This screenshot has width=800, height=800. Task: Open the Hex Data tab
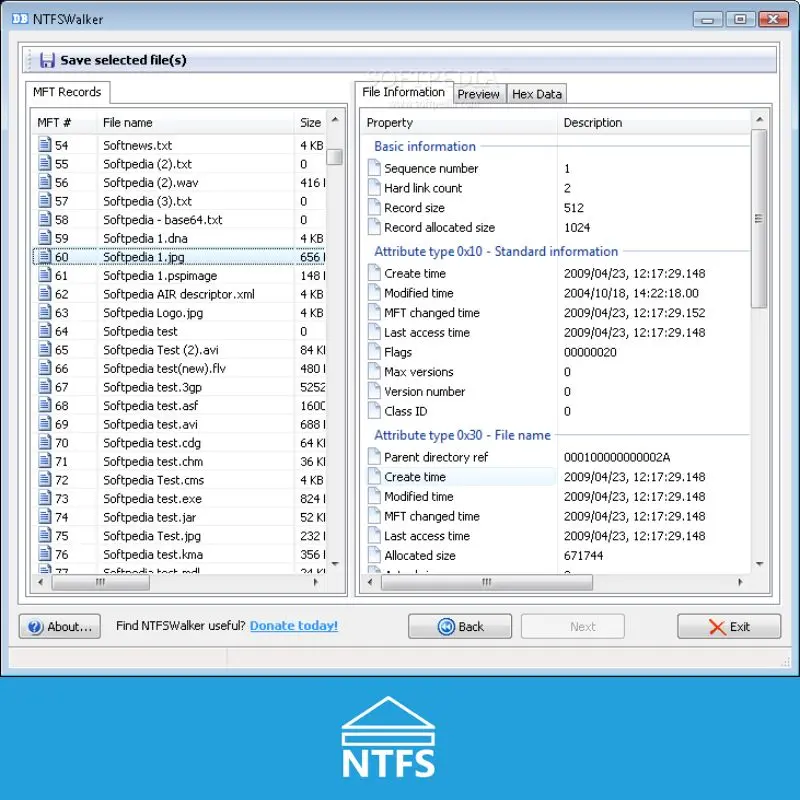coord(537,94)
